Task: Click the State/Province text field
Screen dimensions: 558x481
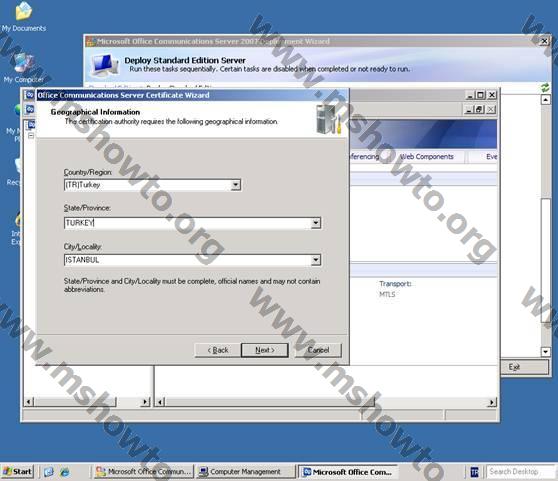Action: tap(188, 223)
